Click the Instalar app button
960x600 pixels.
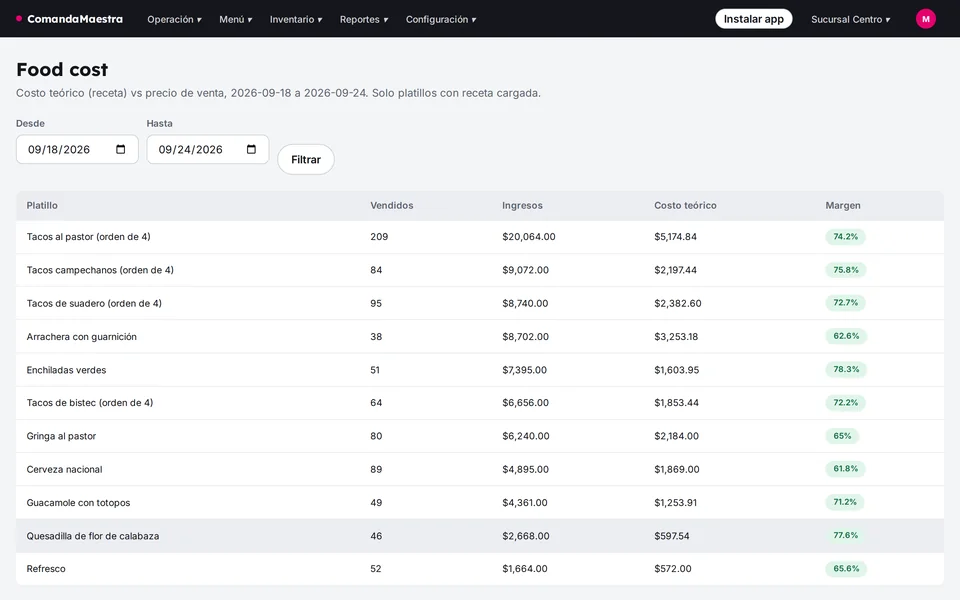click(754, 19)
